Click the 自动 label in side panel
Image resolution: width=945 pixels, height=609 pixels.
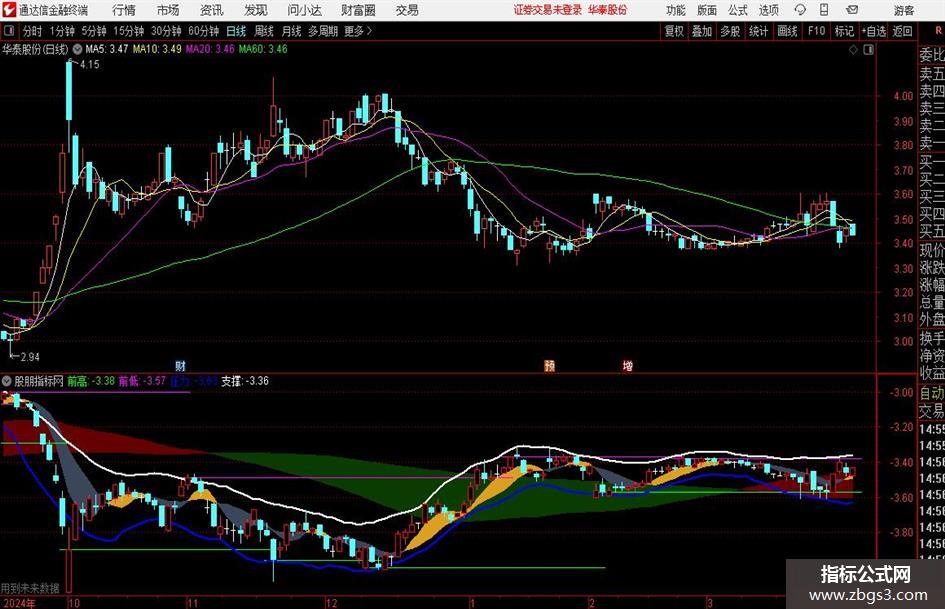(932, 393)
